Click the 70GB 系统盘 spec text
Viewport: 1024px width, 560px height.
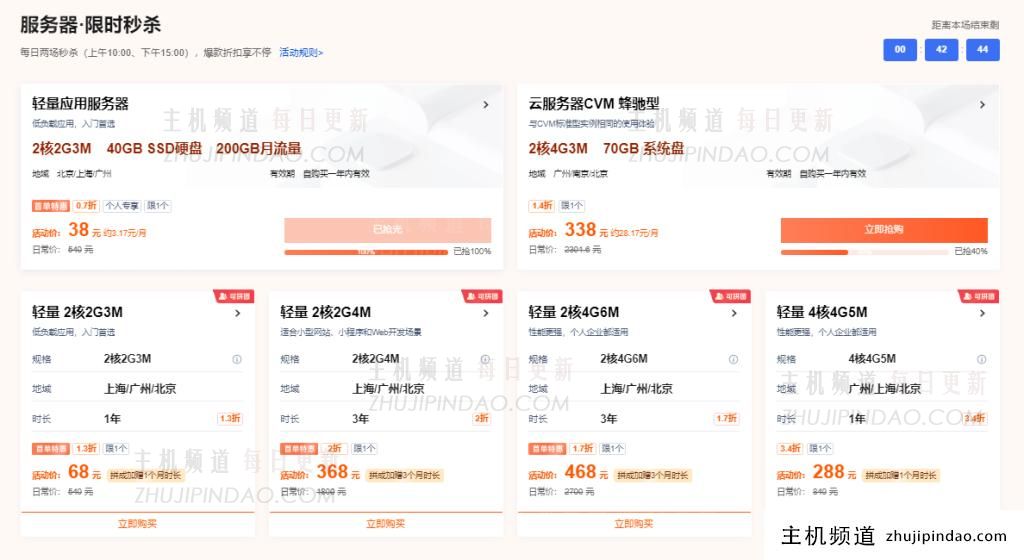pyautogui.click(x=643, y=149)
